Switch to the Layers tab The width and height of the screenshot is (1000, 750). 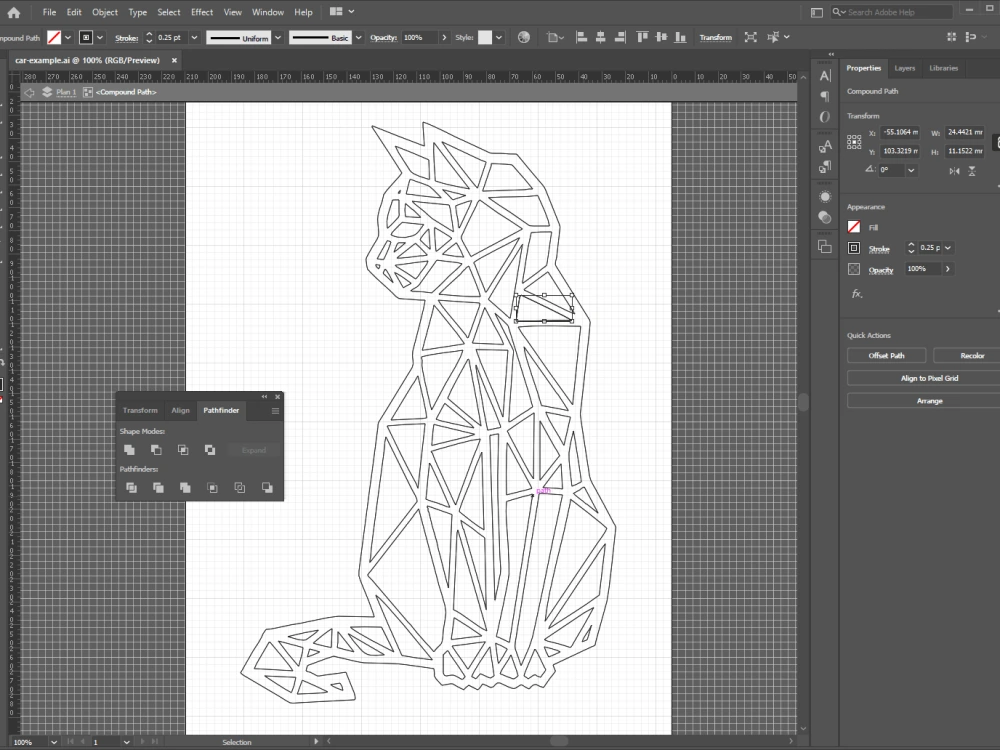(x=905, y=68)
